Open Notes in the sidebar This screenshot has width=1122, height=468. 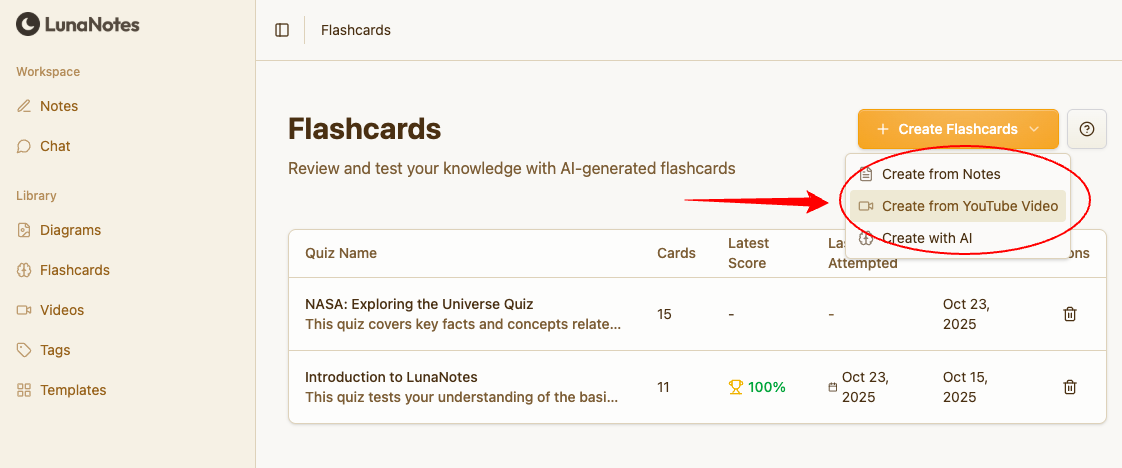59,106
